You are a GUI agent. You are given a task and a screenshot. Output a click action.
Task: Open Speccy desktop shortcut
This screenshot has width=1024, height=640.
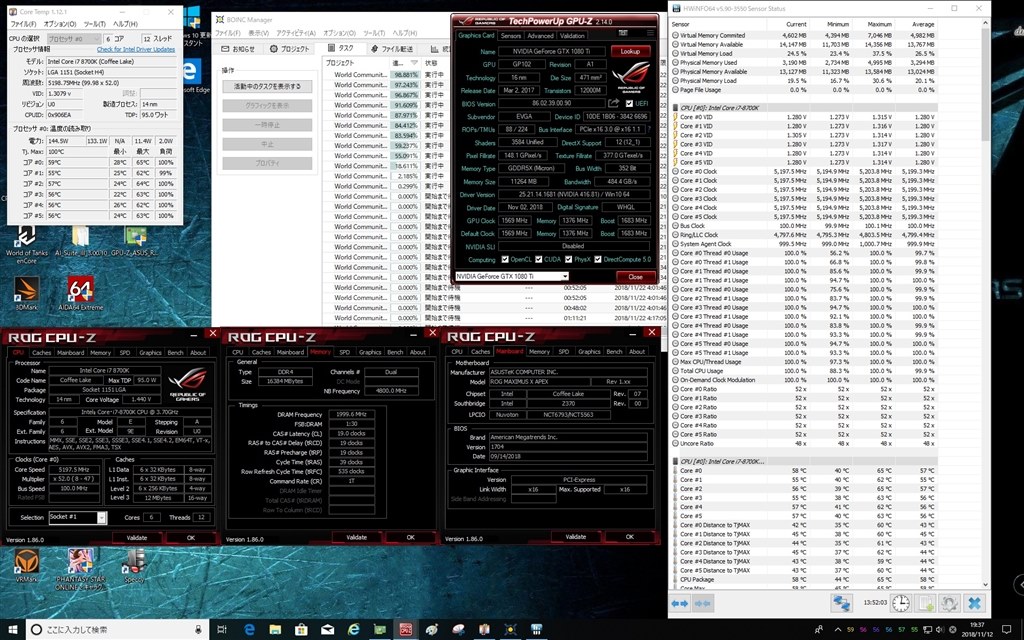click(133, 565)
